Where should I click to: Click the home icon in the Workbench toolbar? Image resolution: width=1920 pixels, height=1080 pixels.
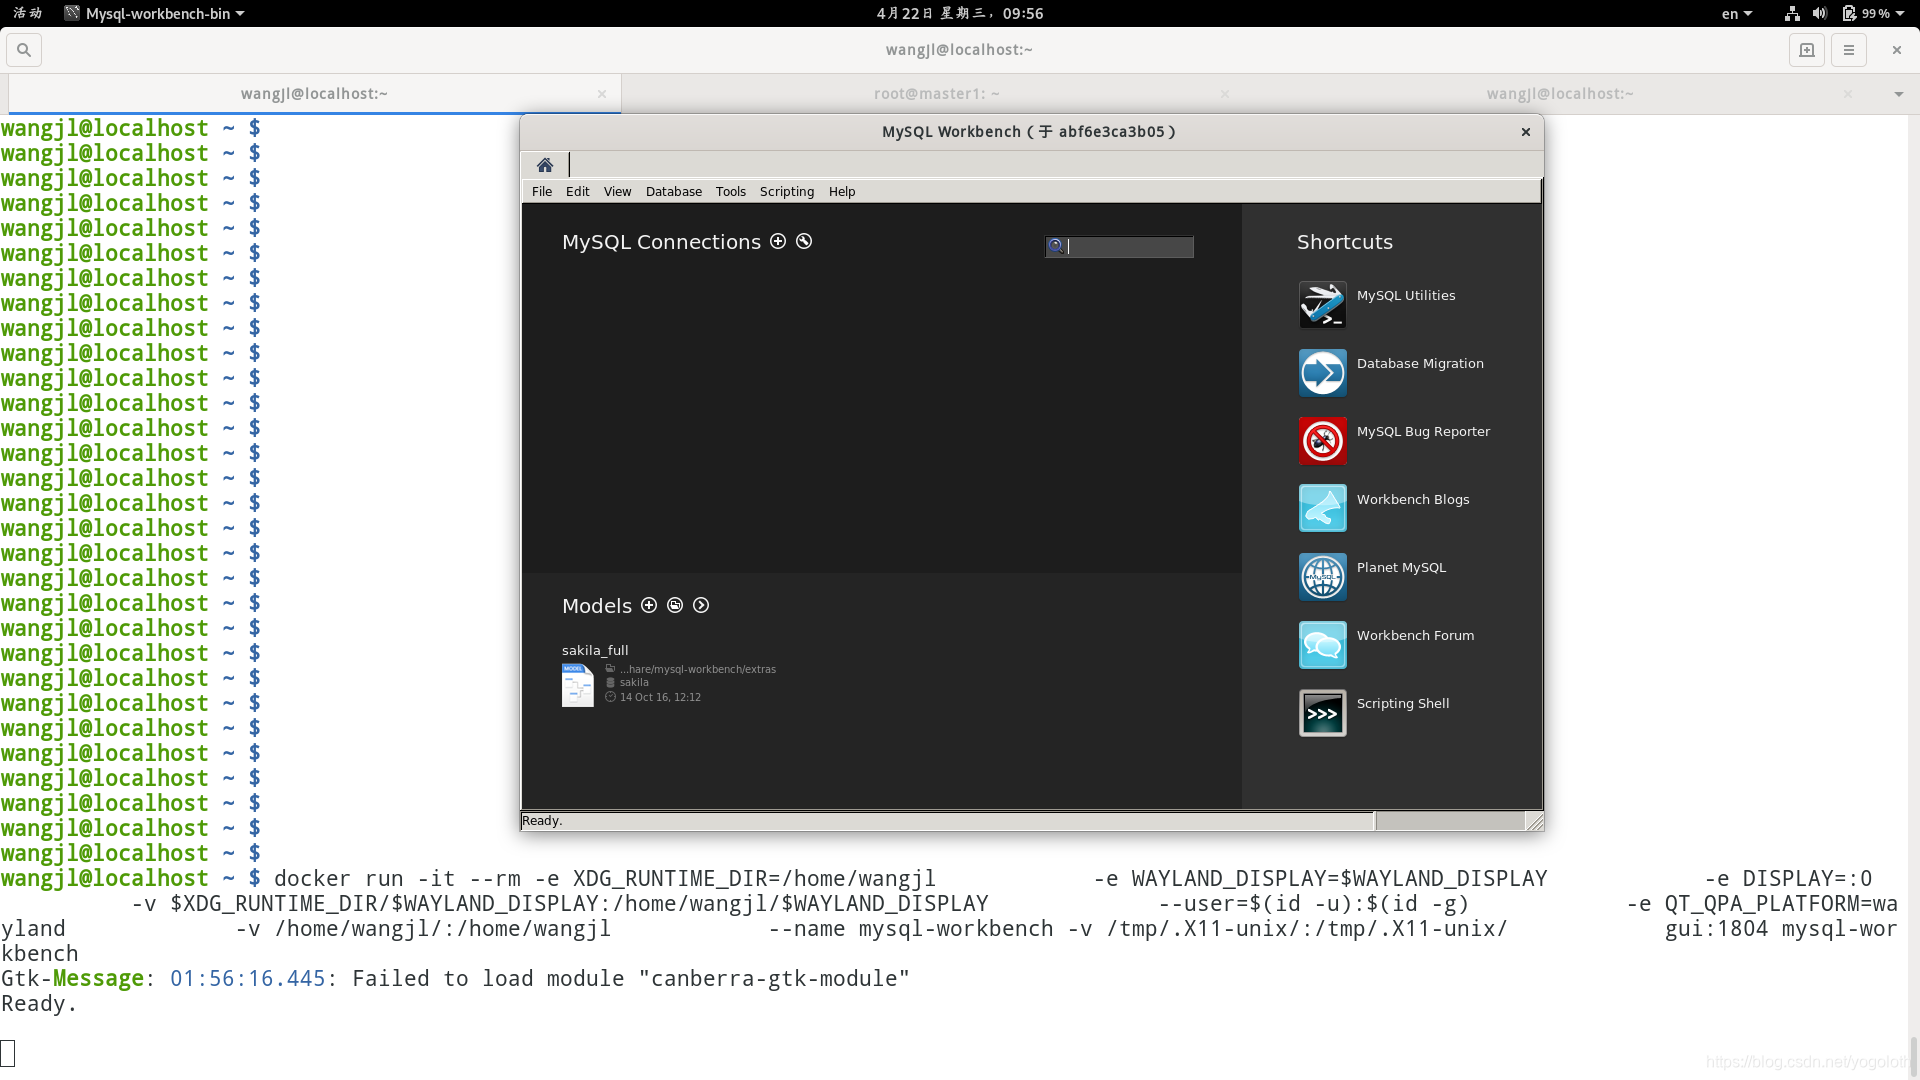point(545,164)
